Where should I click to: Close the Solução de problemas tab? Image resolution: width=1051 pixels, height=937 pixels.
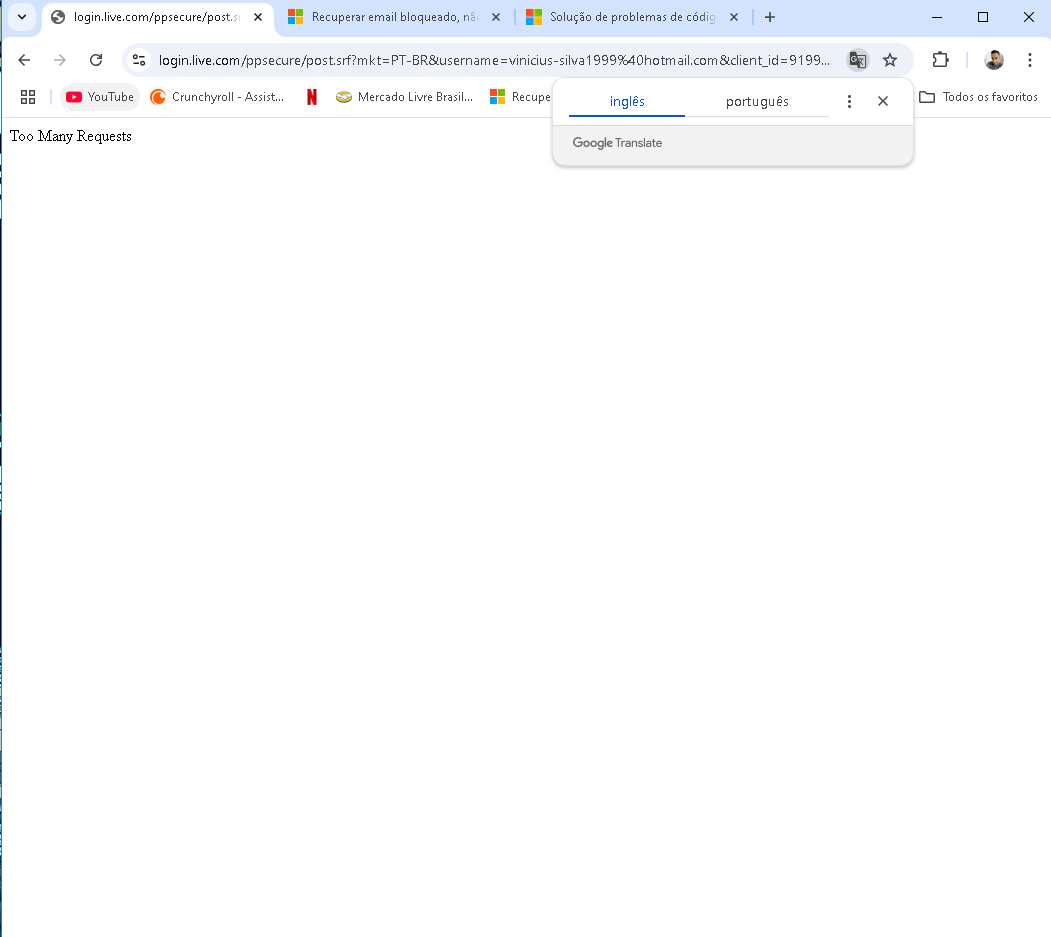[x=734, y=17]
